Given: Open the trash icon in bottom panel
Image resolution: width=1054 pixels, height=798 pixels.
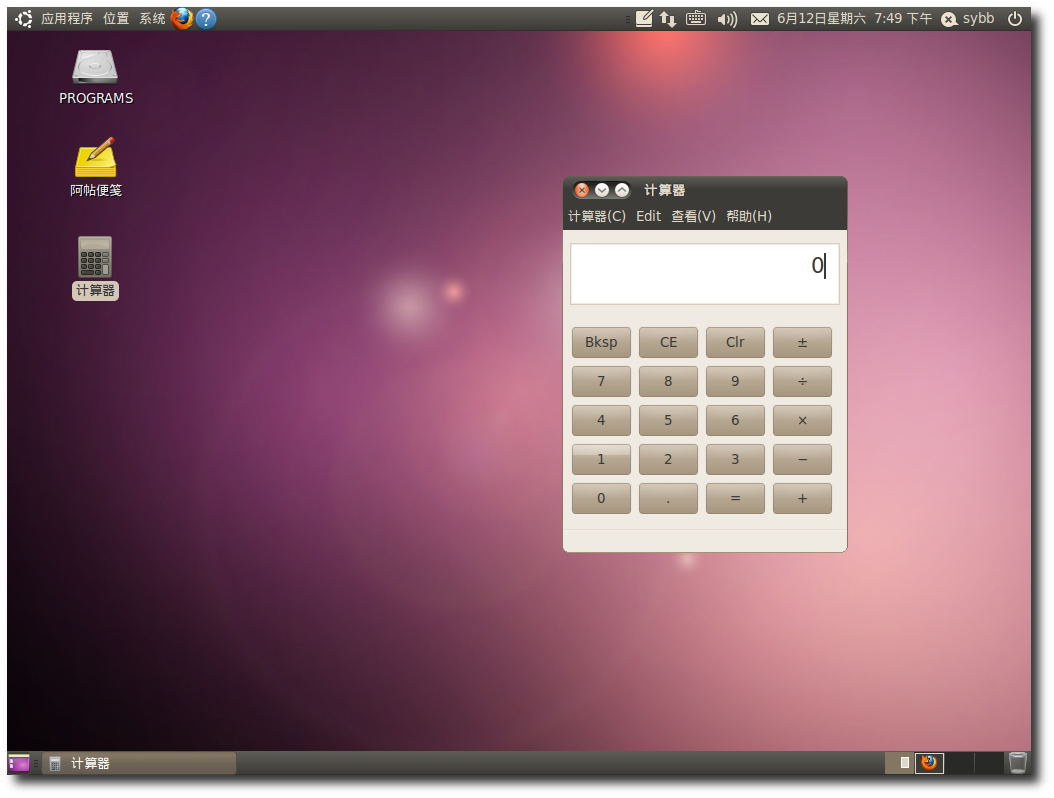Looking at the screenshot, I should pyautogui.click(x=1018, y=763).
